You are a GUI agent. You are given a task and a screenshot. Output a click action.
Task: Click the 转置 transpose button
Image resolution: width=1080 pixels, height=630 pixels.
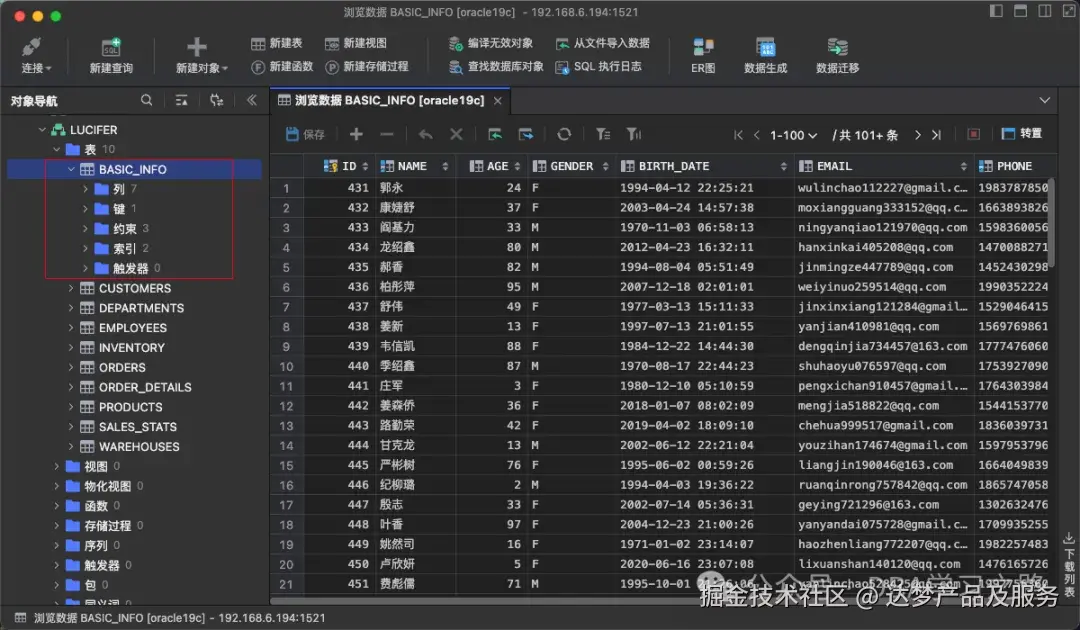[1021, 134]
